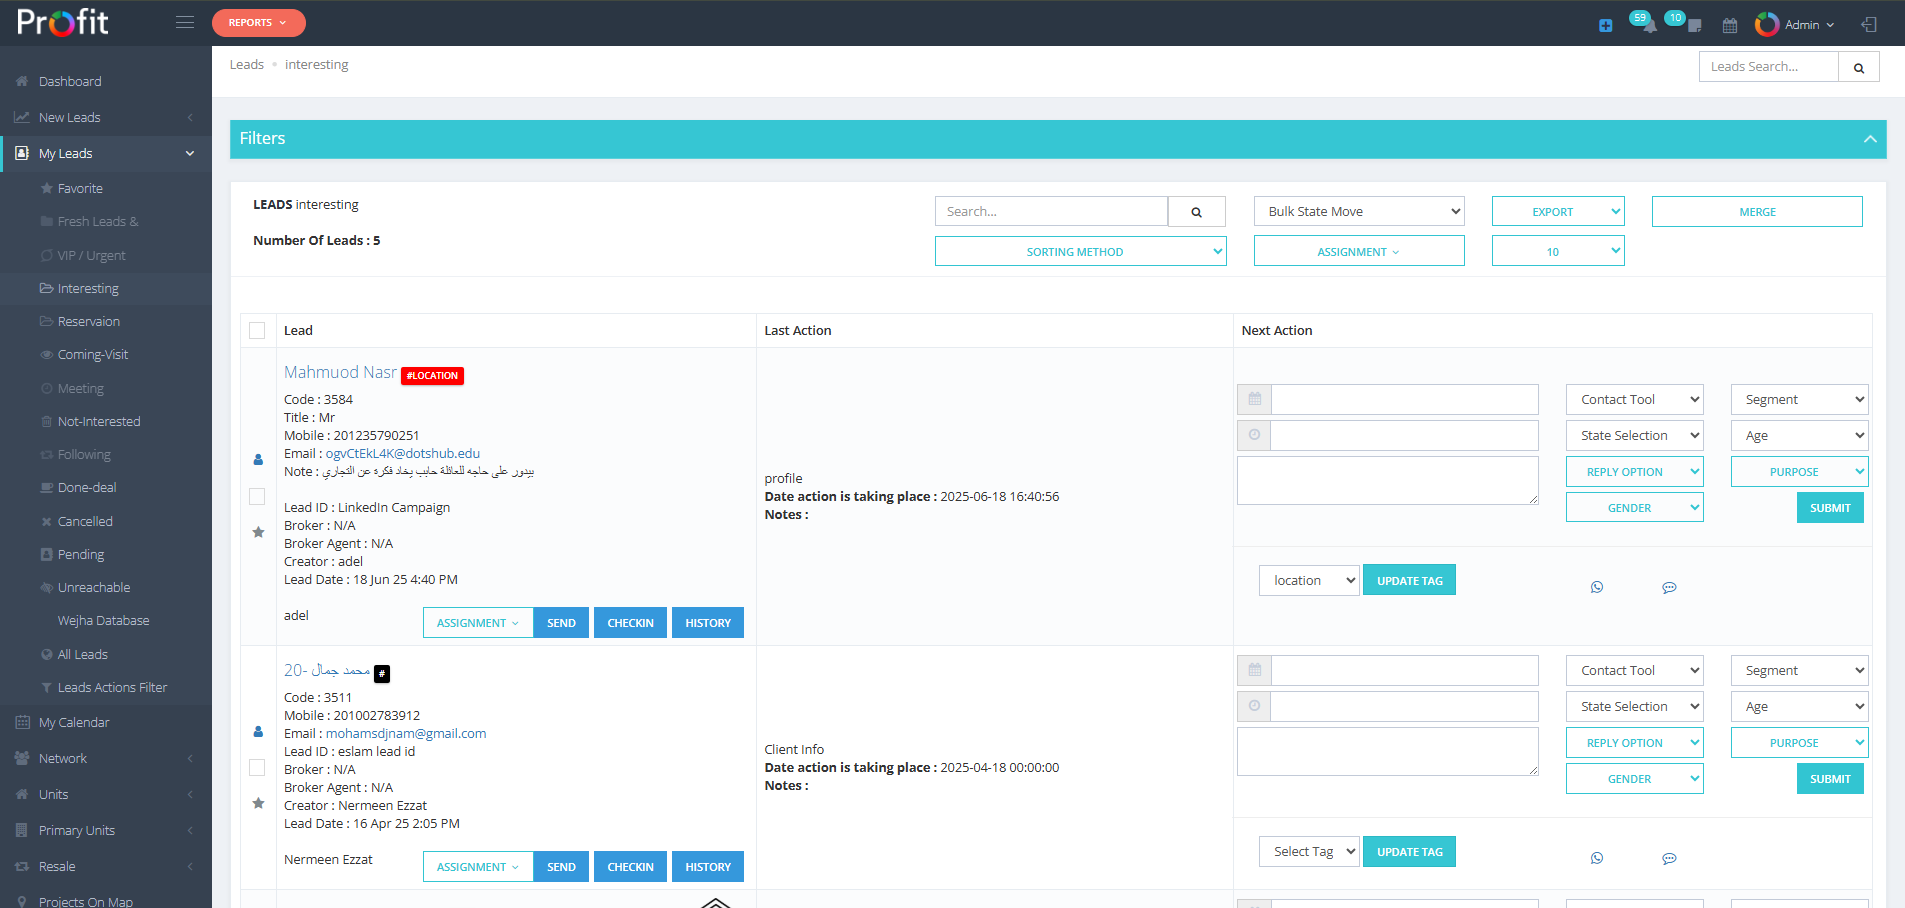Click the blue plus add icon in top bar

[1605, 25]
